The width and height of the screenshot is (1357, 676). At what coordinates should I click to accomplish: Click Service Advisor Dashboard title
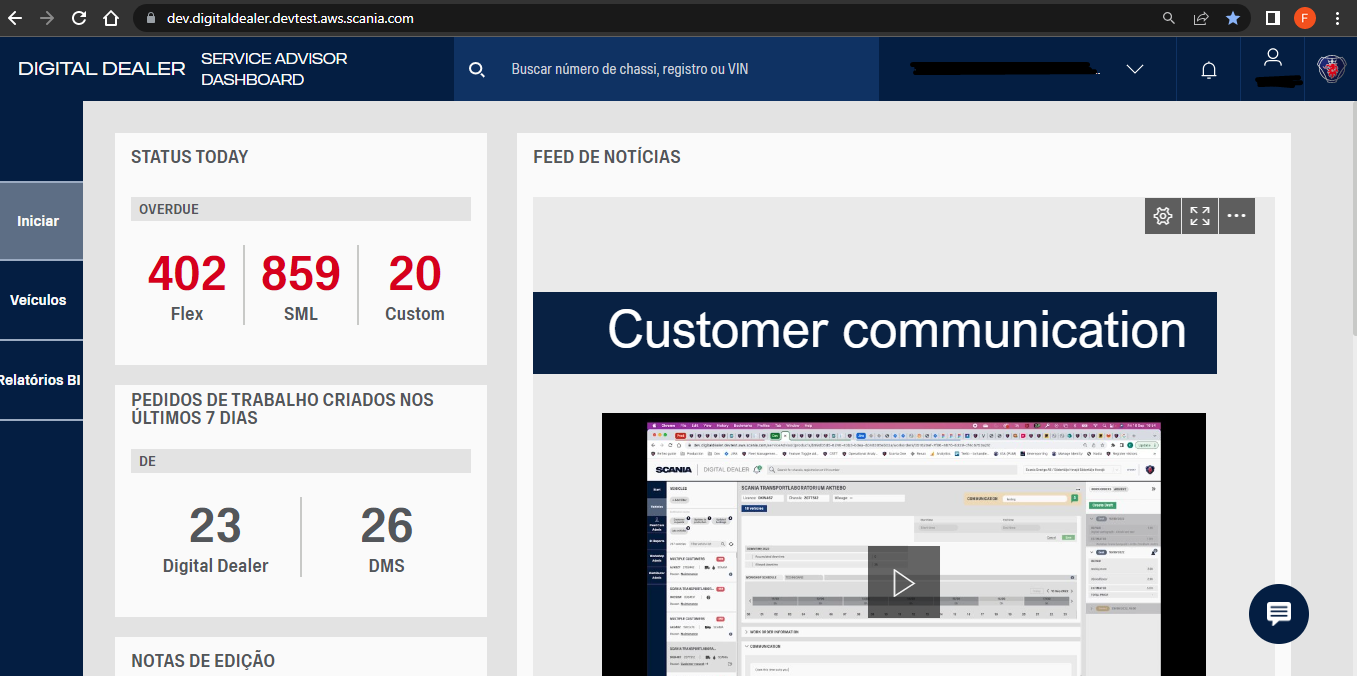pyautogui.click(x=274, y=69)
